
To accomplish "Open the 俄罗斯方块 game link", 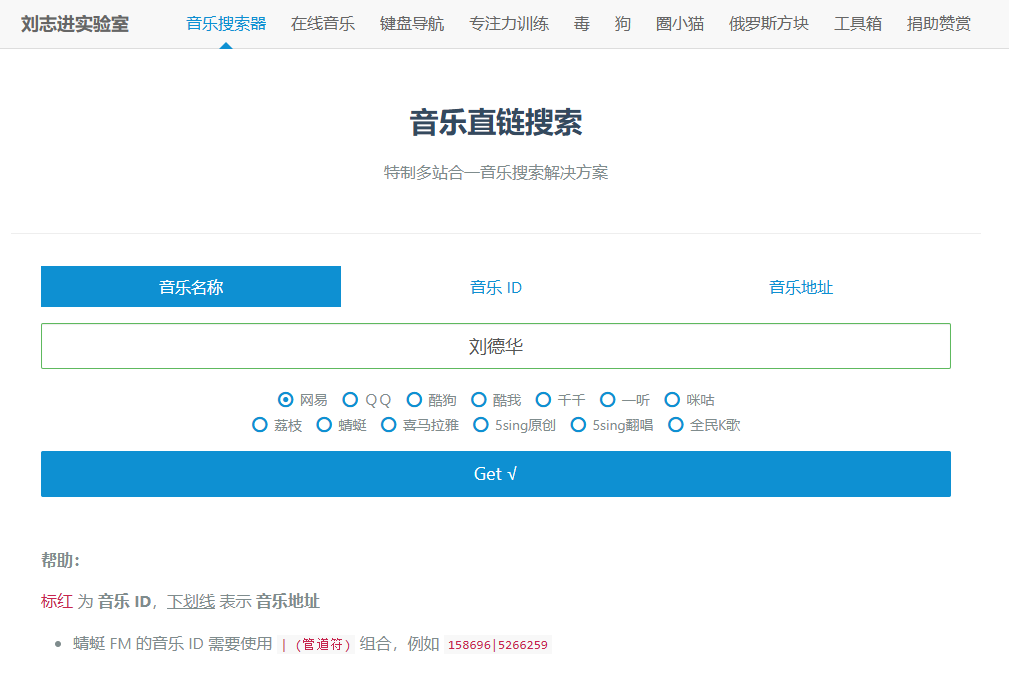I will coord(769,24).
